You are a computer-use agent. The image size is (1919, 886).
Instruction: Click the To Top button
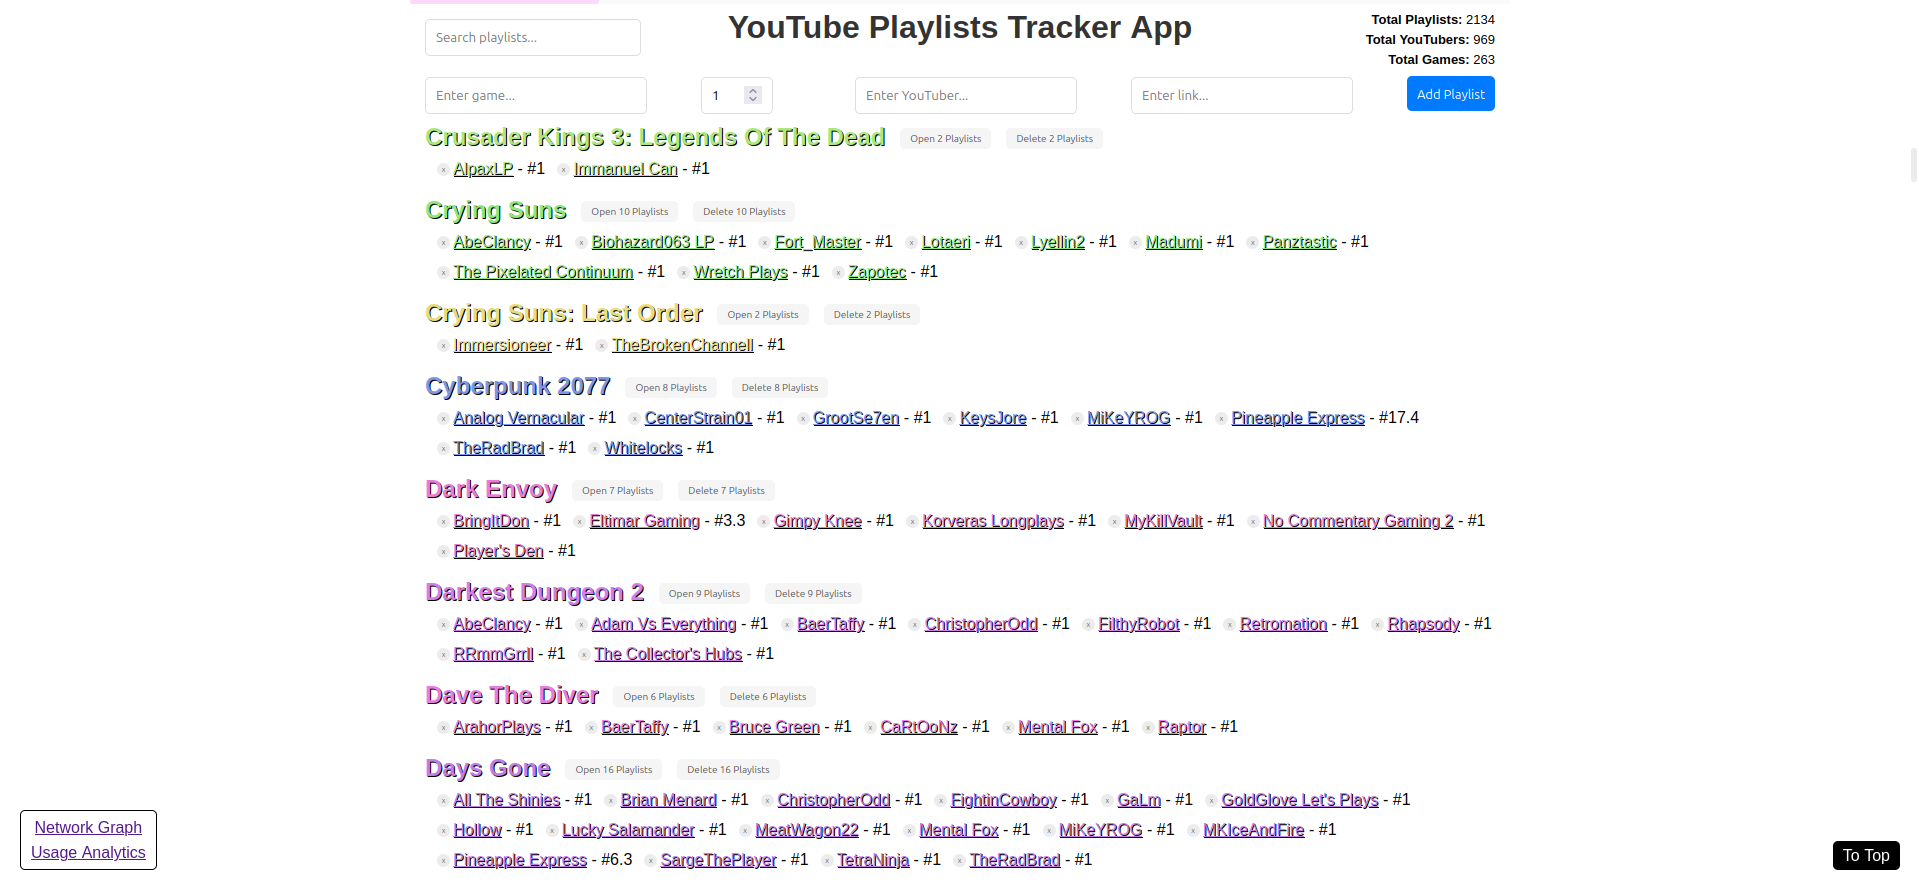[x=1864, y=855]
